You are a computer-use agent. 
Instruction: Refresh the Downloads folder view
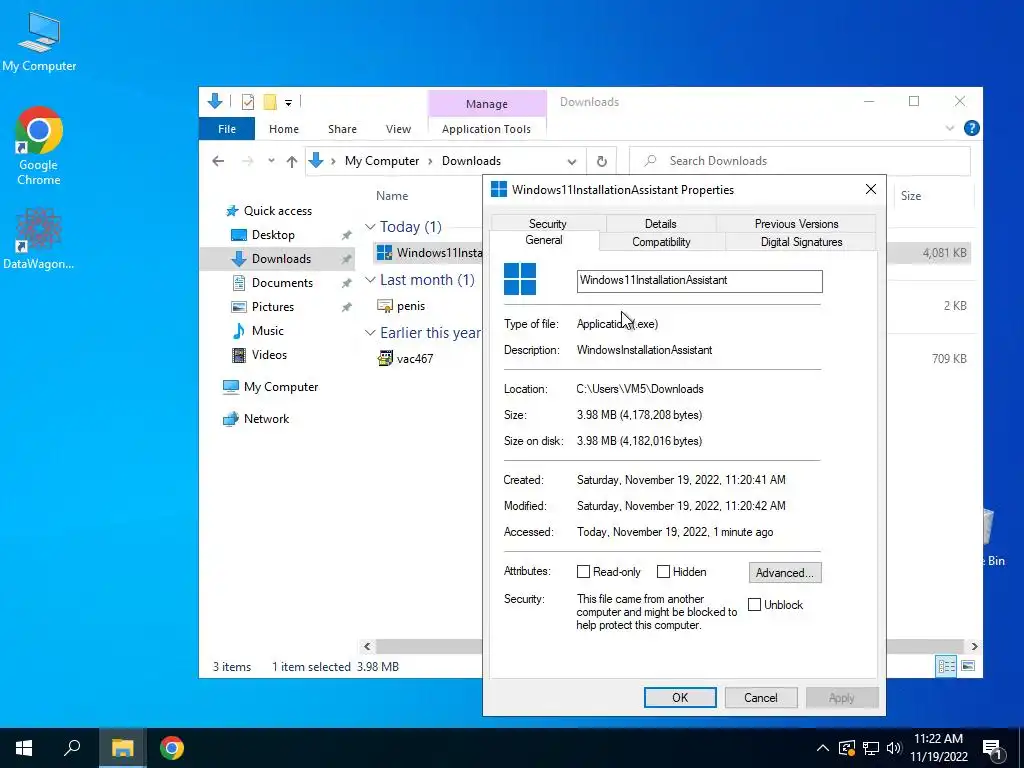tap(601, 161)
